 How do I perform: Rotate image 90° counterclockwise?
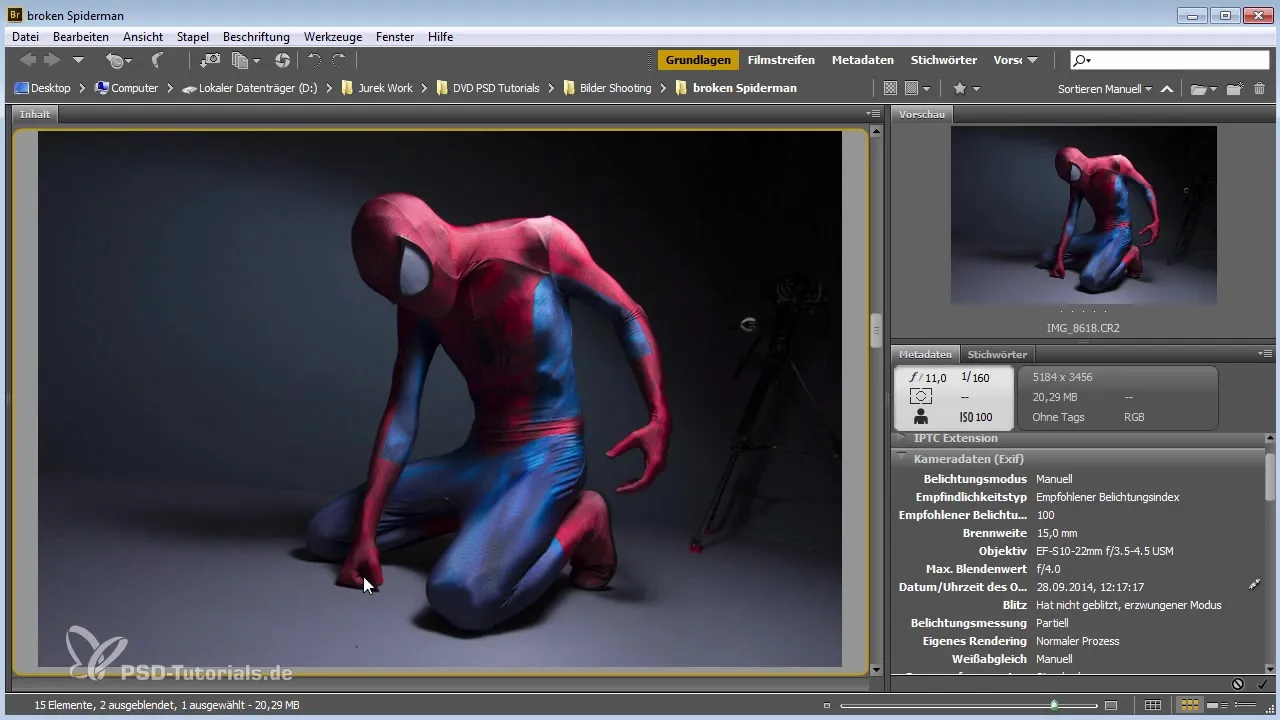coord(314,61)
